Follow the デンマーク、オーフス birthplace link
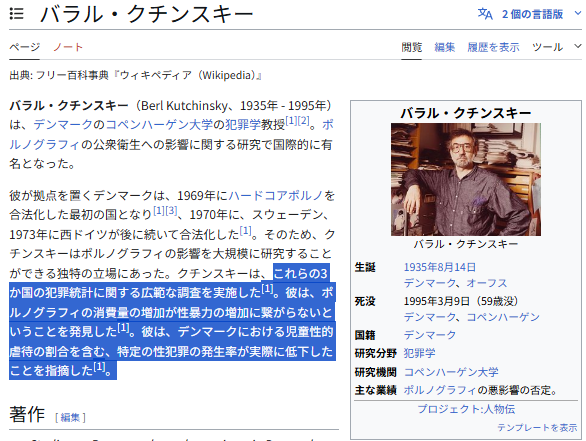Viewport: 586px width, 441px height. tap(455, 283)
